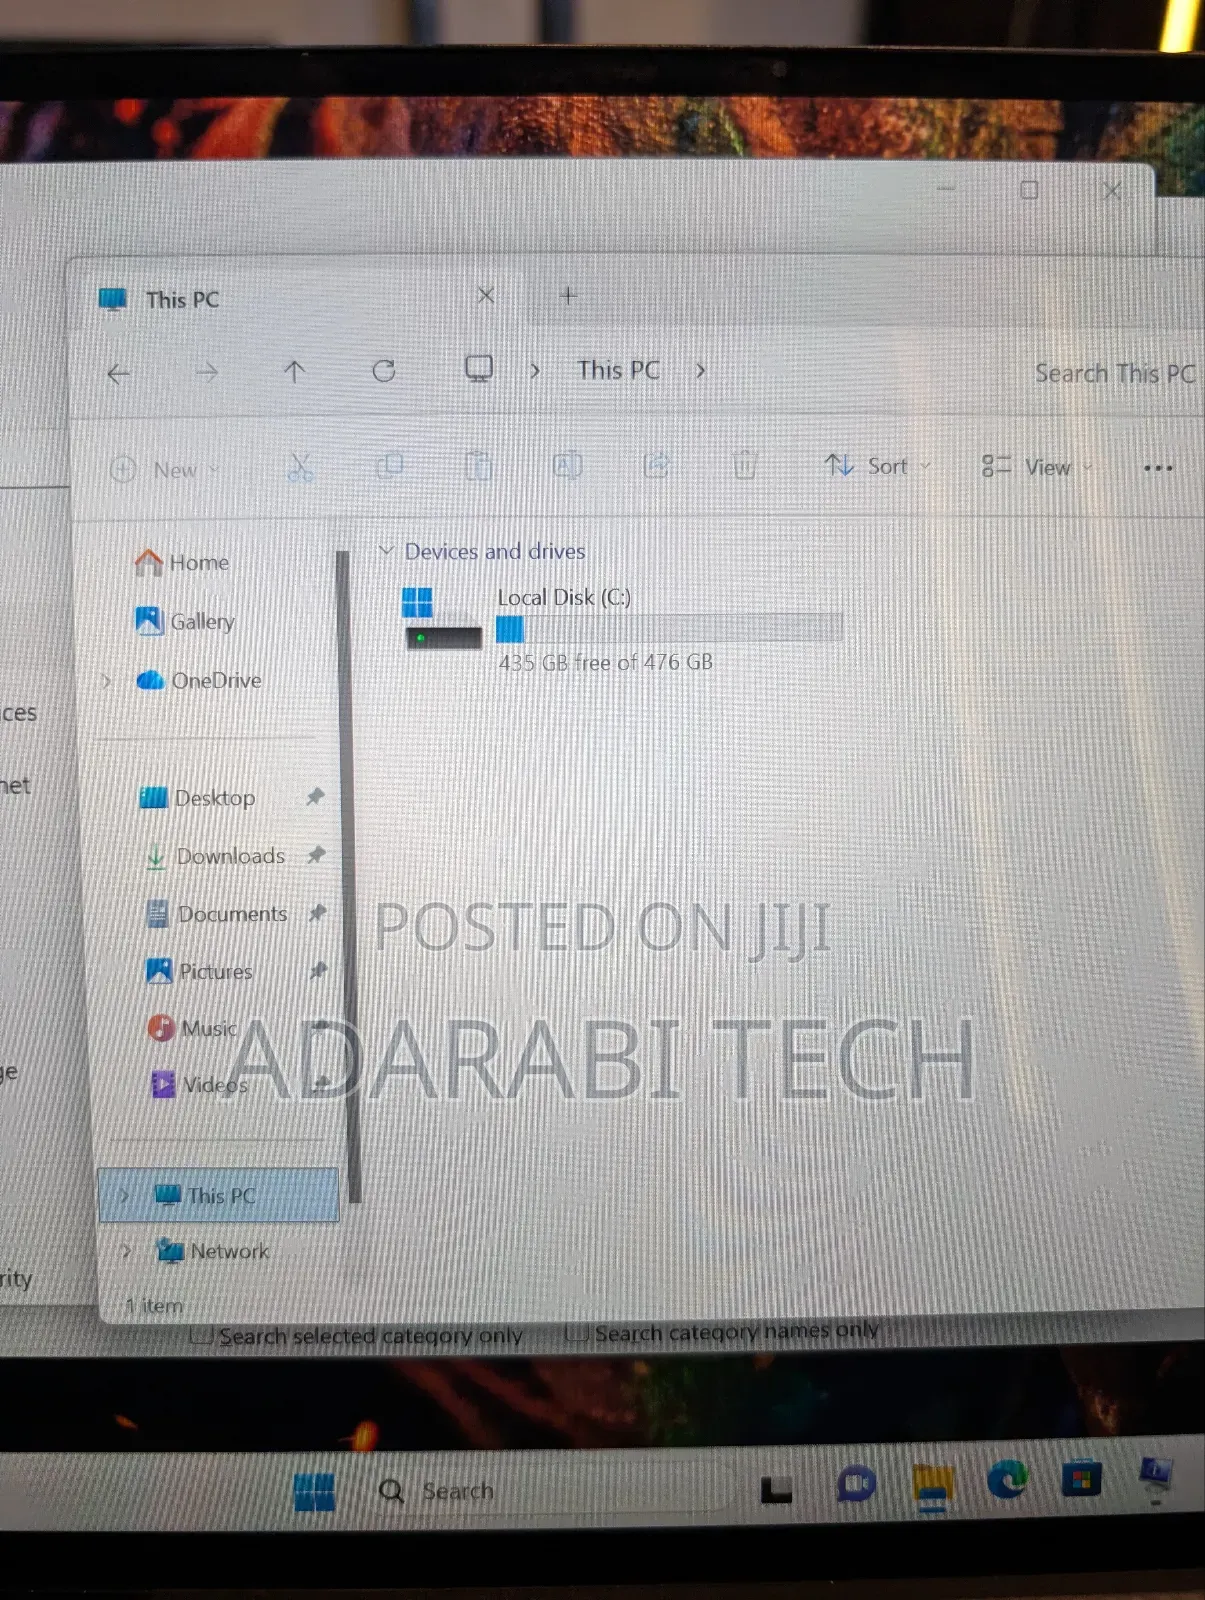This screenshot has width=1205, height=1600.
Task: Refresh the This PC view
Action: pos(384,371)
